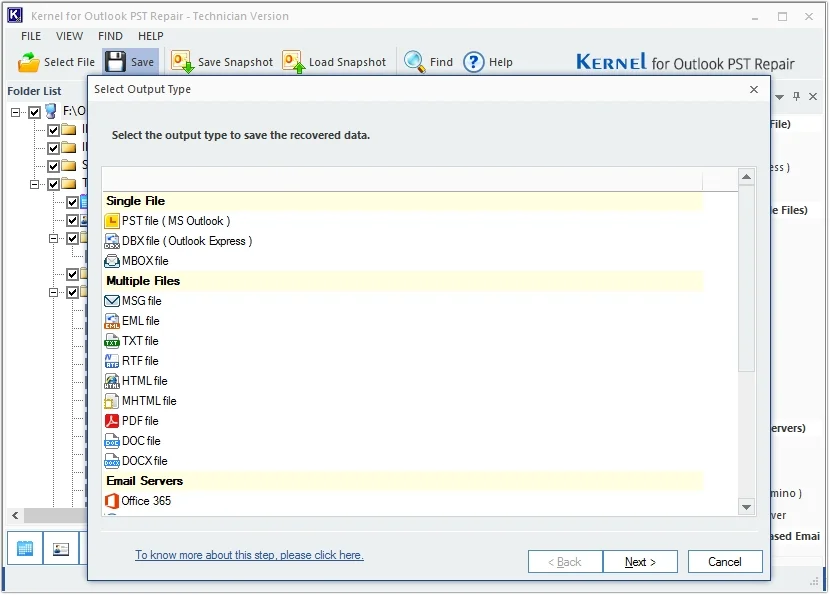Click the Load Snapshot icon

coord(294,62)
